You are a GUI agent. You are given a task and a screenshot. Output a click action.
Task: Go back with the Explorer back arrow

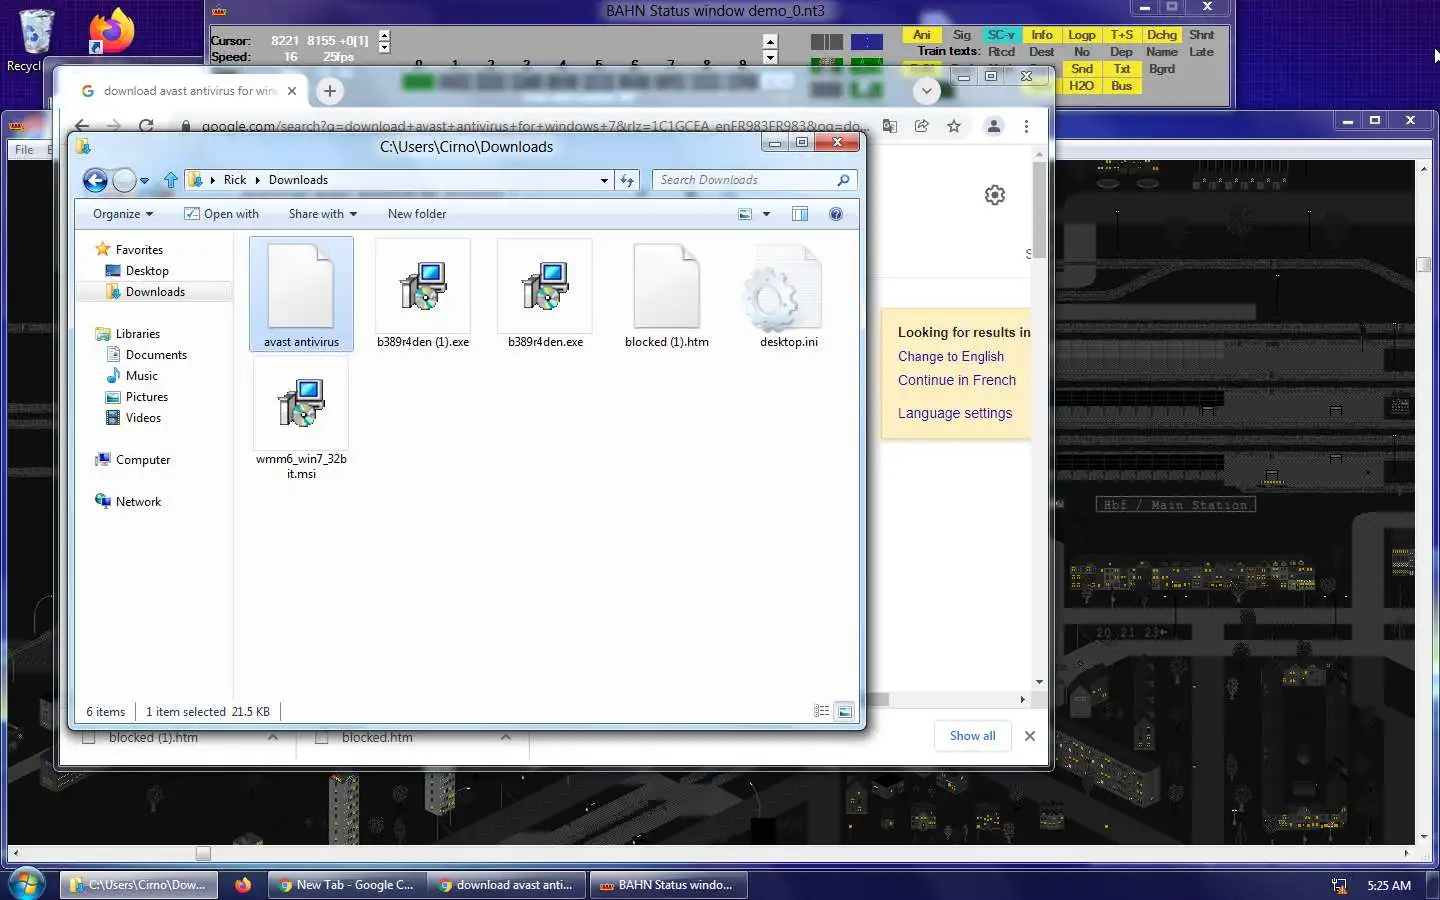95,180
